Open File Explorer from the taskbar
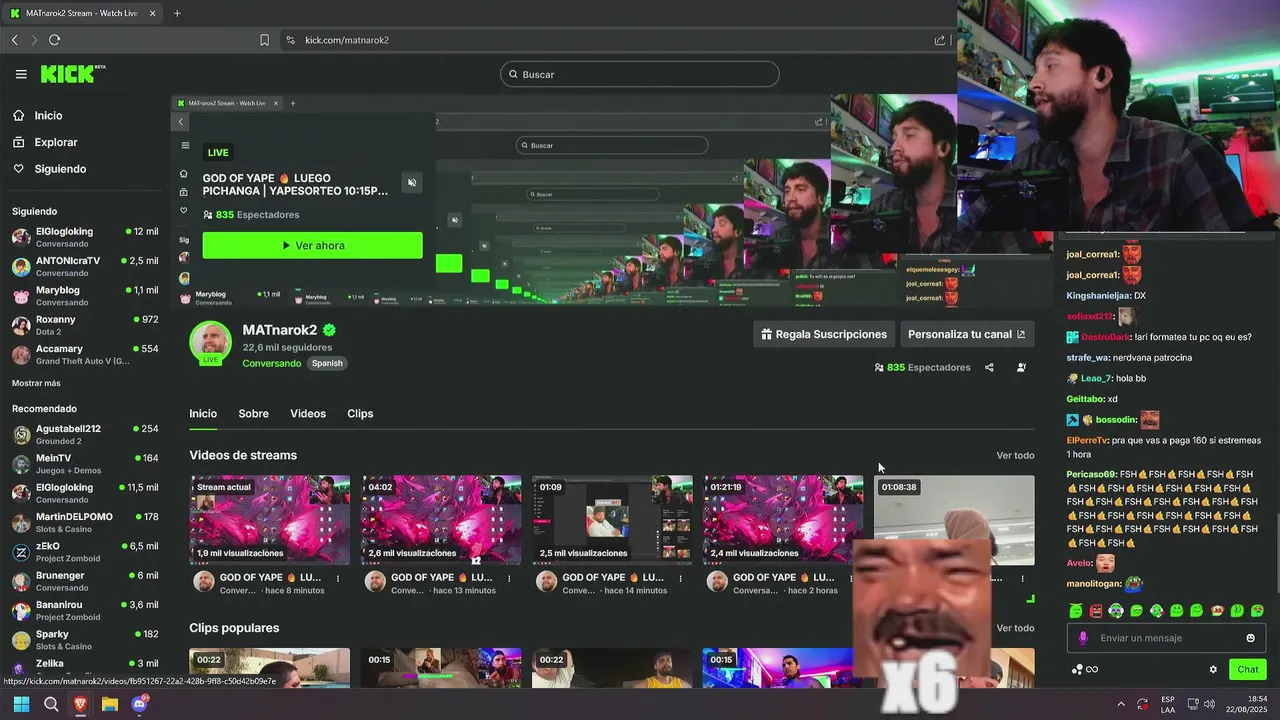Image resolution: width=1280 pixels, height=720 pixels. [x=110, y=704]
